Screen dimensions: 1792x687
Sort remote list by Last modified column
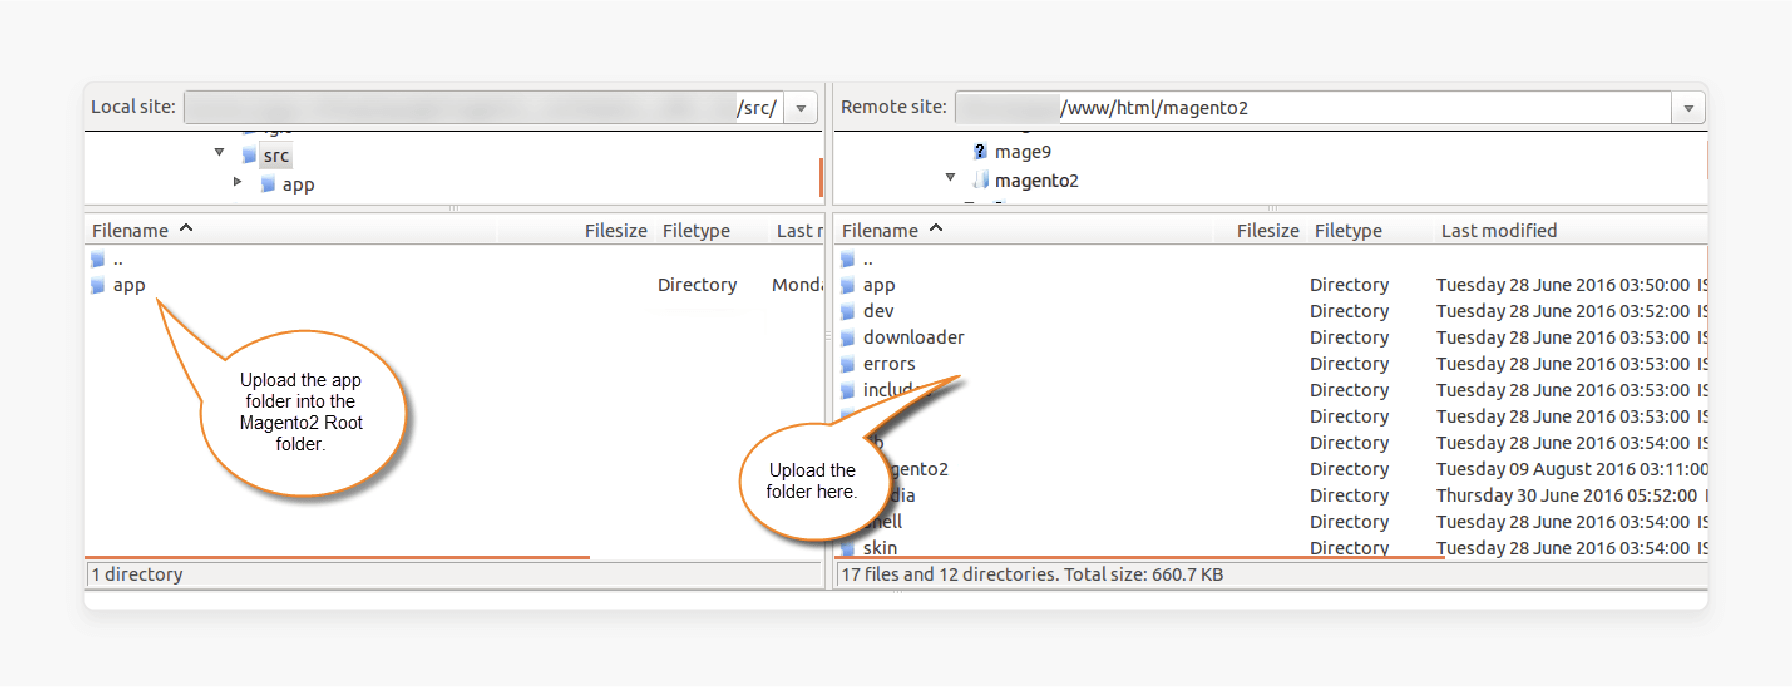coord(1499,231)
